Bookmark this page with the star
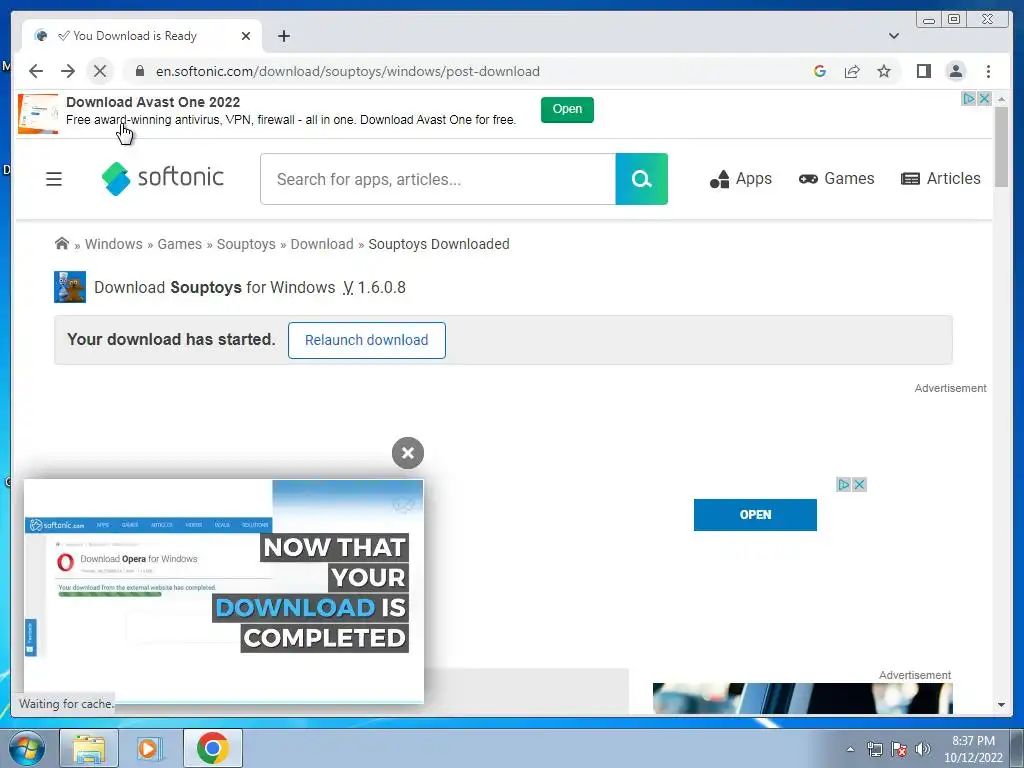 (884, 71)
